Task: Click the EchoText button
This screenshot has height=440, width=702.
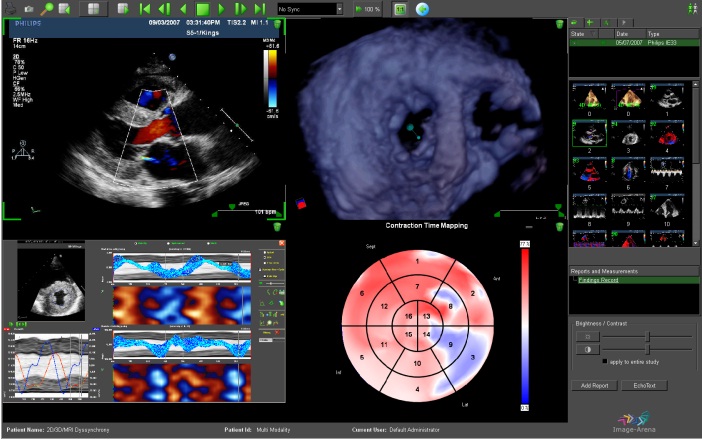Action: point(644,385)
